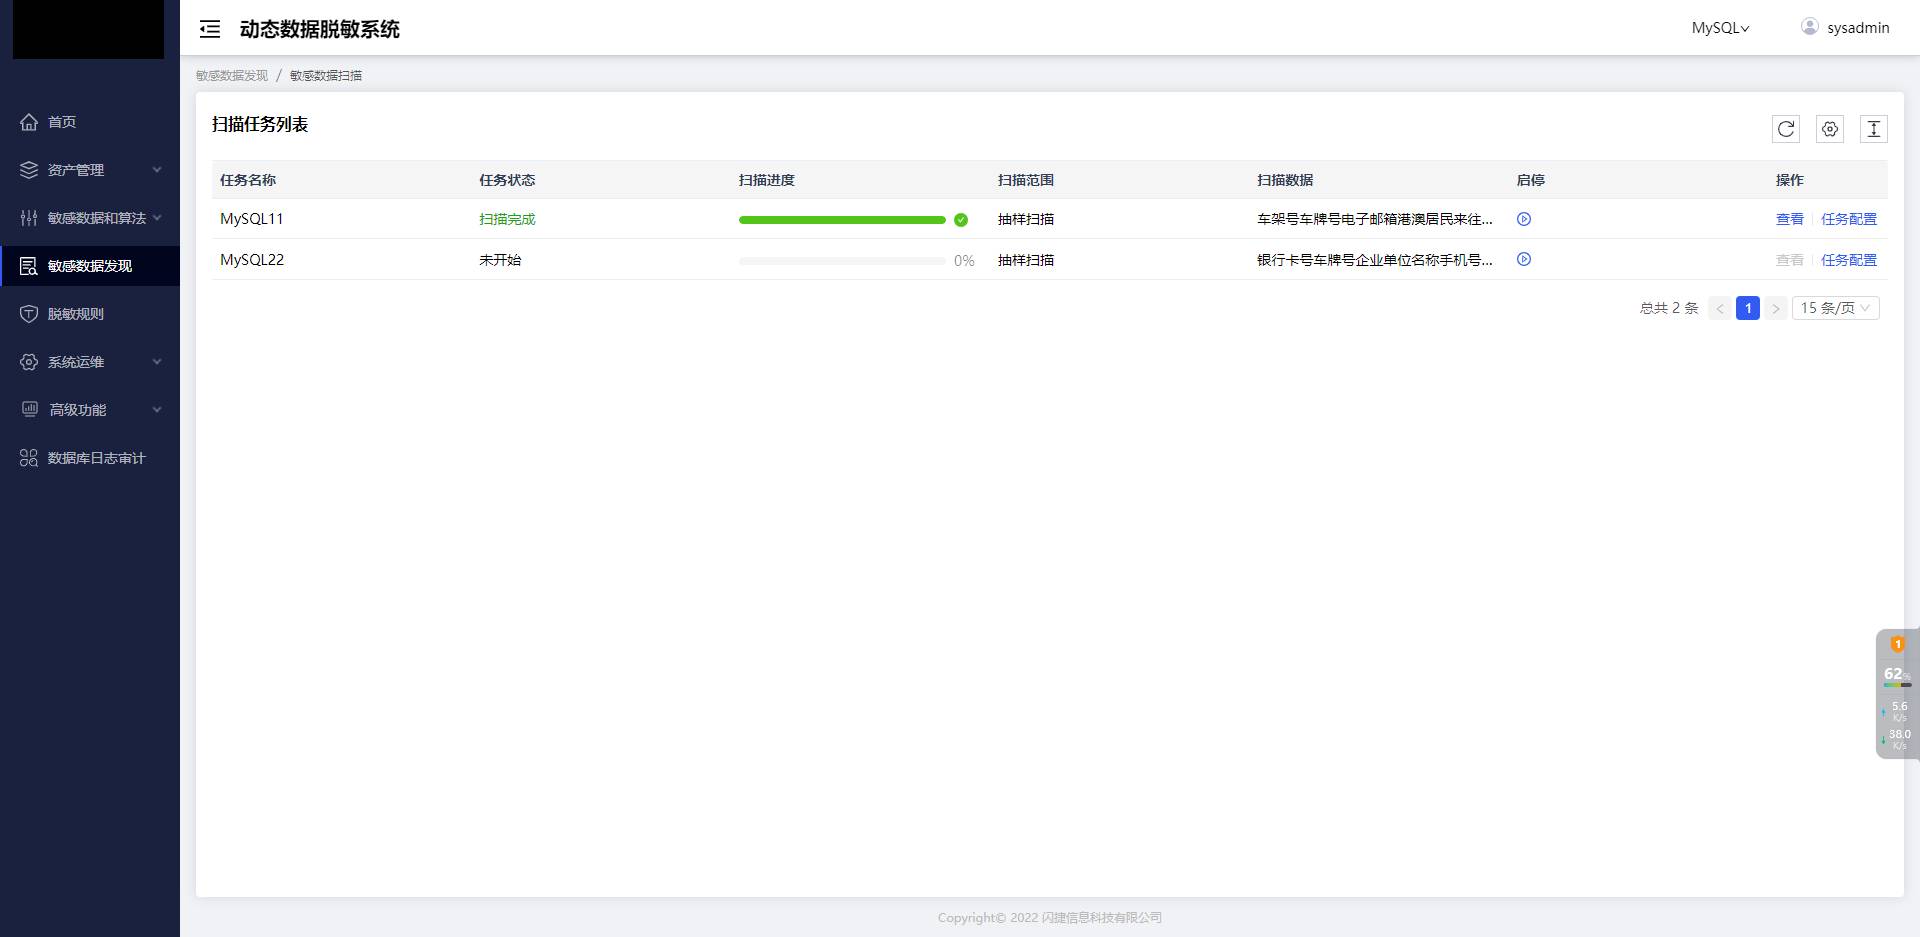Collapse the sidebar with the menu fold icon
The height and width of the screenshot is (937, 1920).
pyautogui.click(x=210, y=29)
